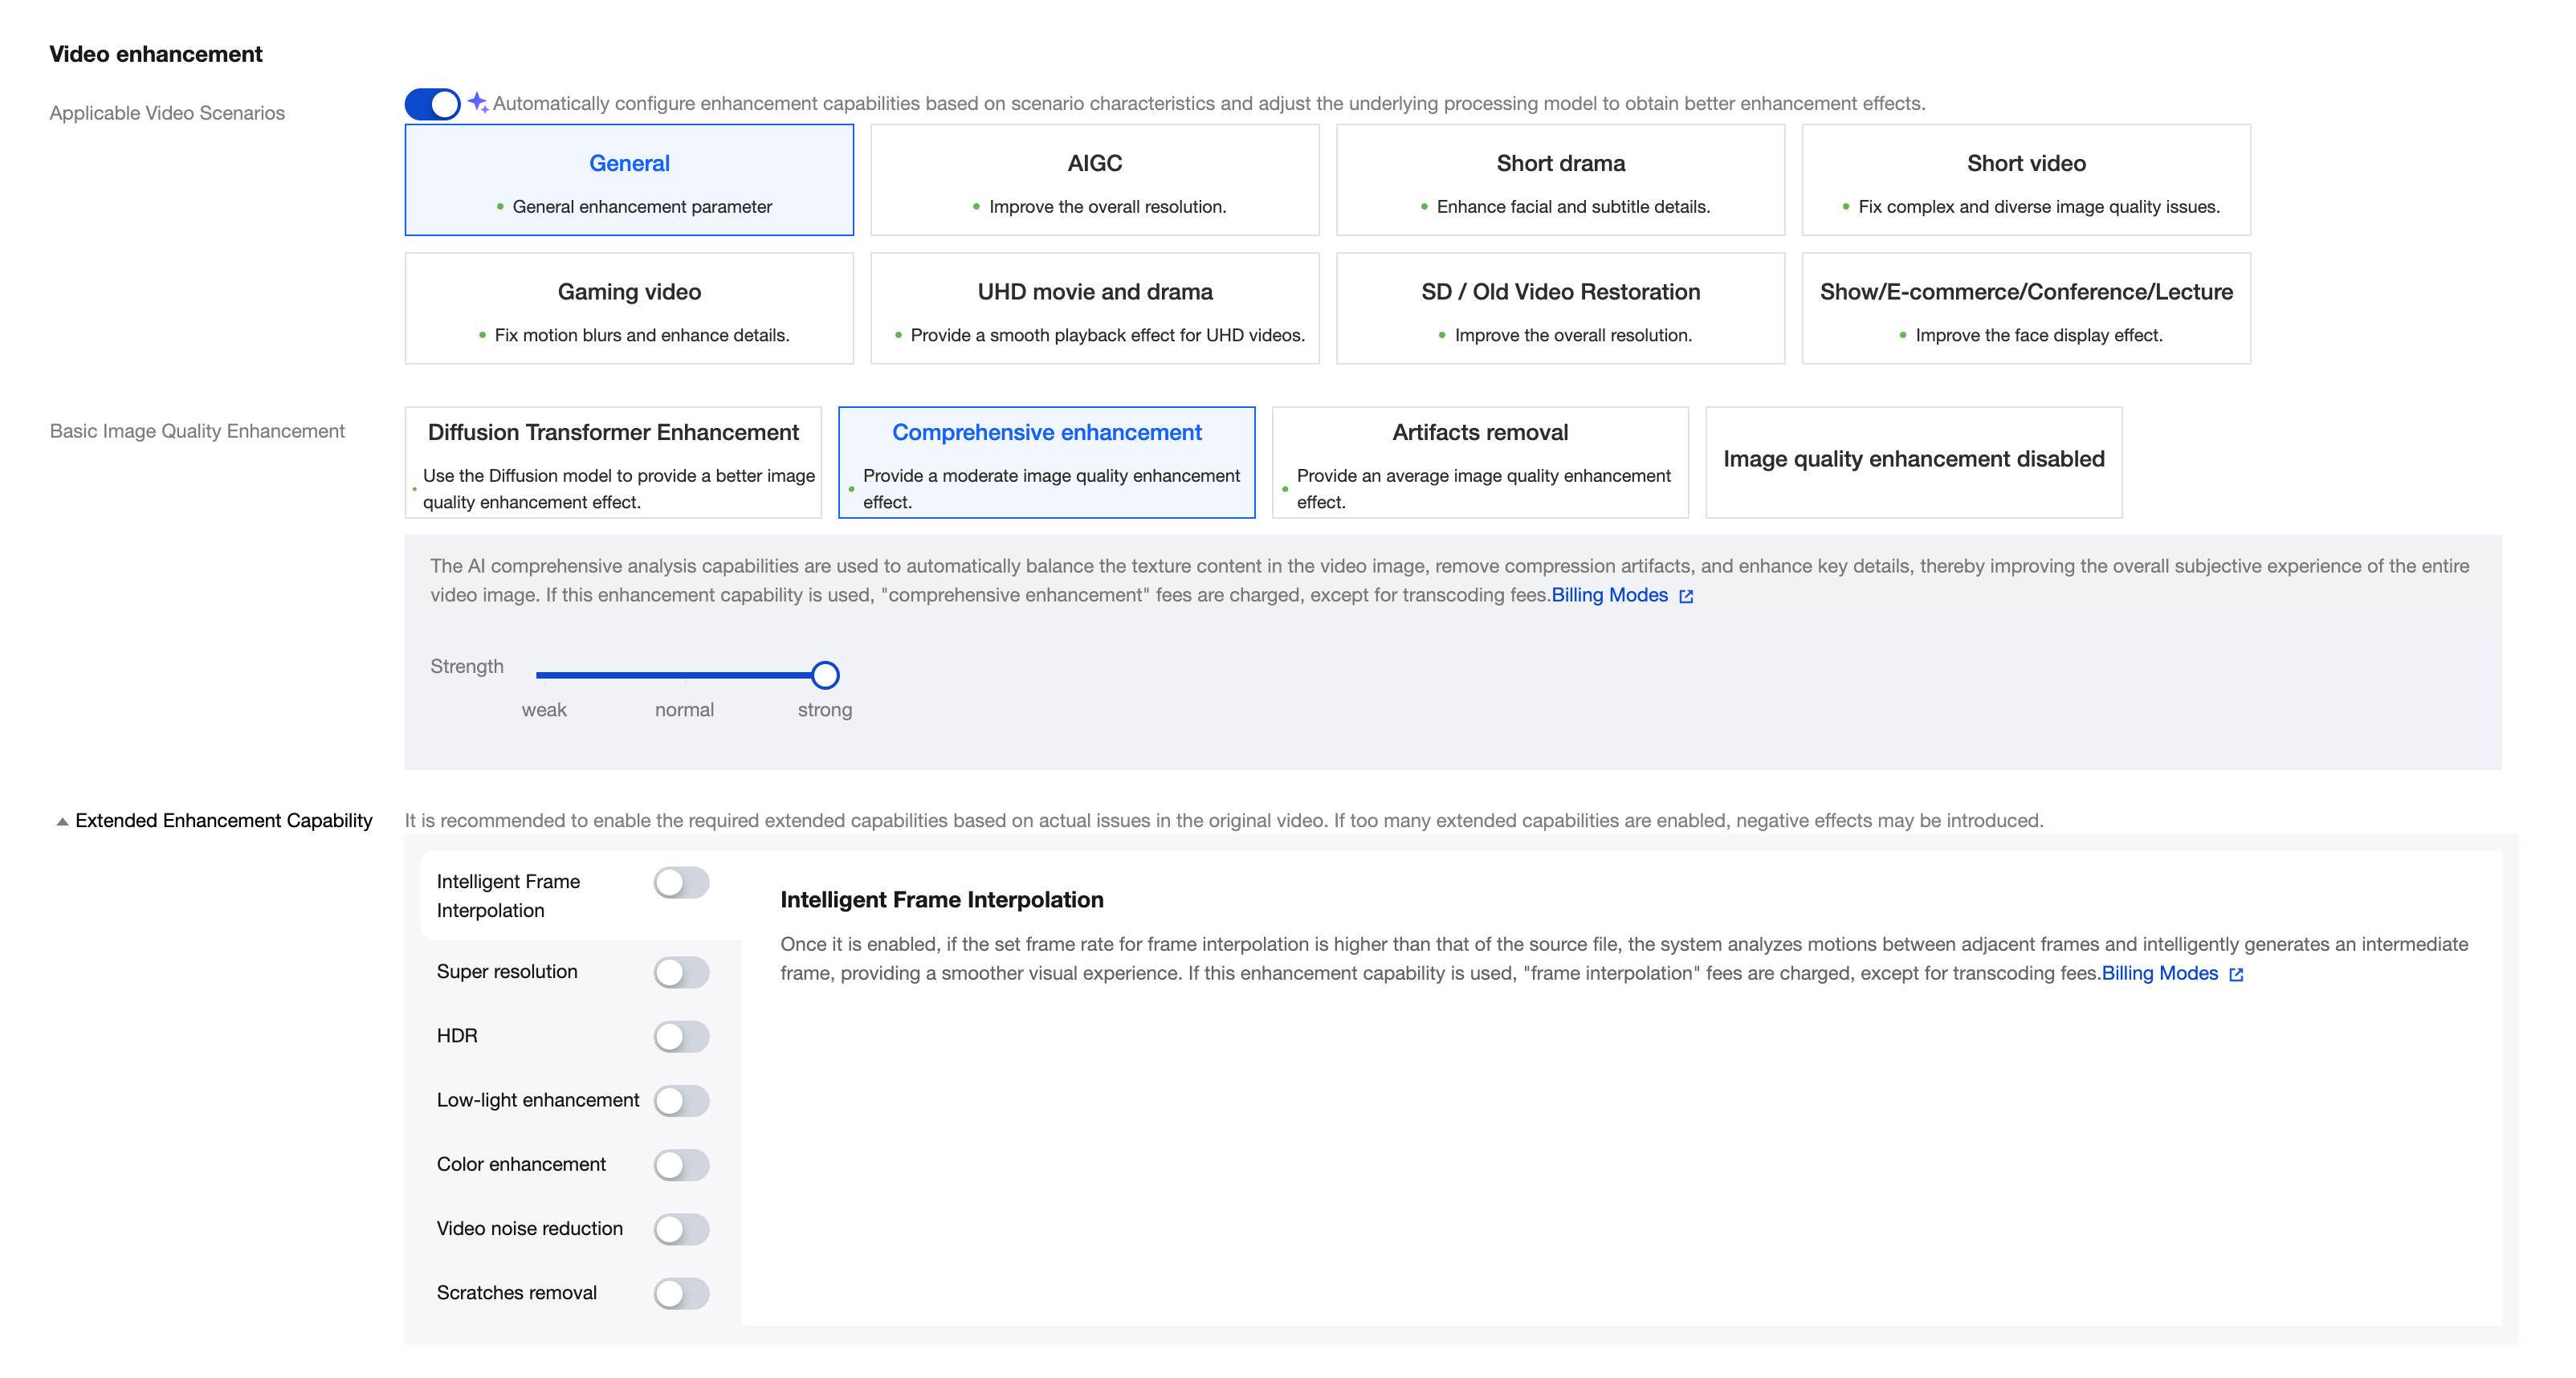Screen dimensions: 2576x1378
Task: Select Color enhancement list item
Action: [x=521, y=1164]
